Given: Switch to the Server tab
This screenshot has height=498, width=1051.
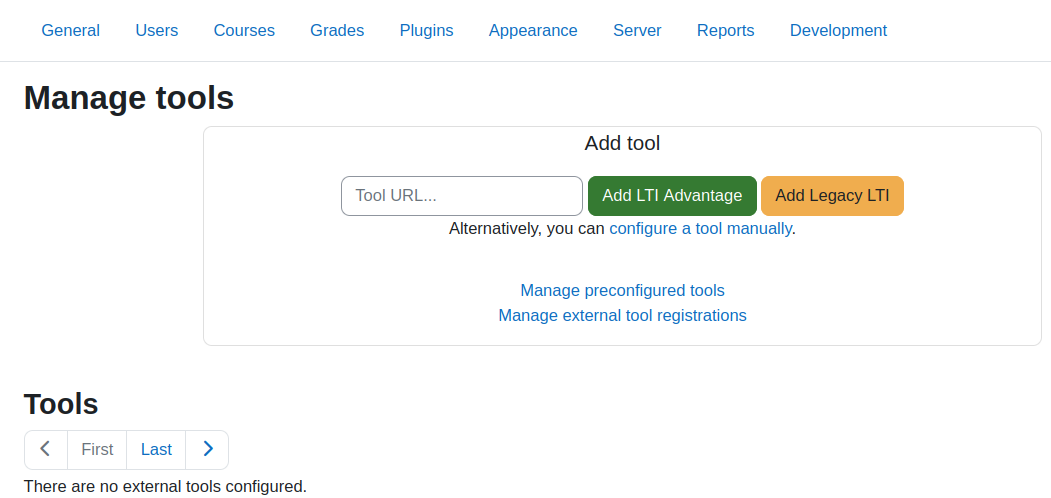Looking at the screenshot, I should (637, 30).
